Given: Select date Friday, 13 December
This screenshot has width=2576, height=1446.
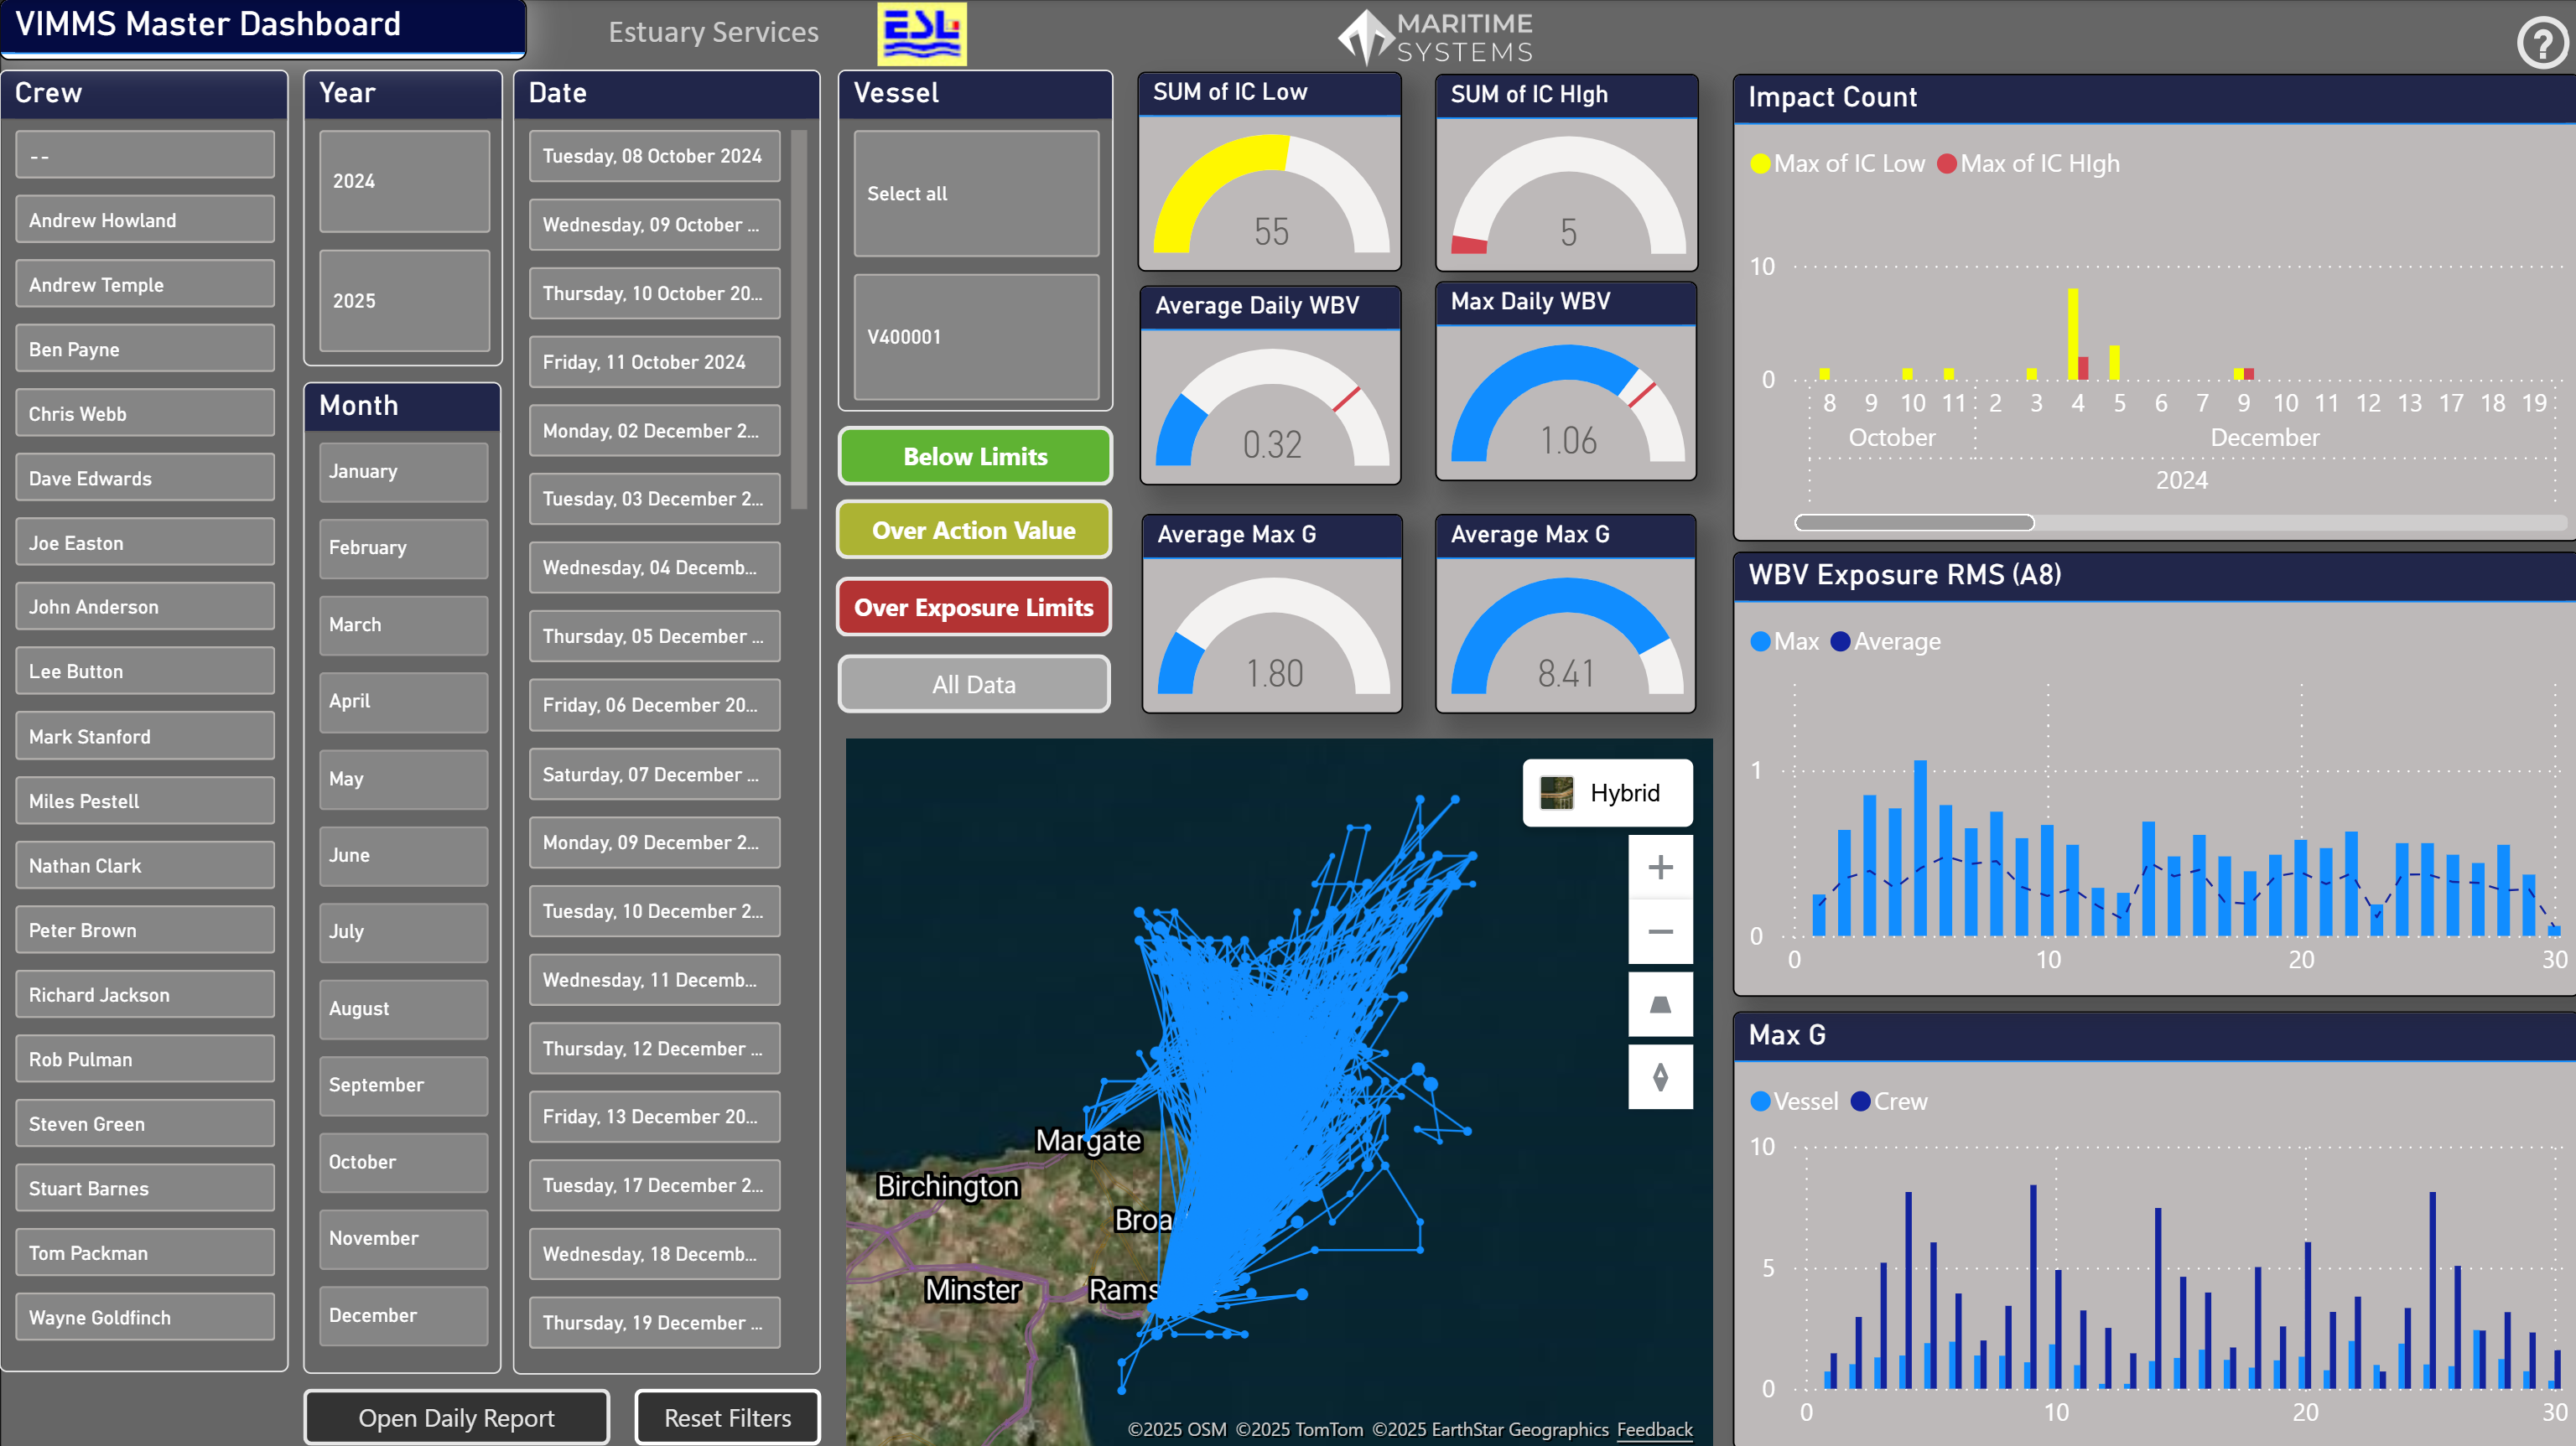Looking at the screenshot, I should (x=654, y=1116).
